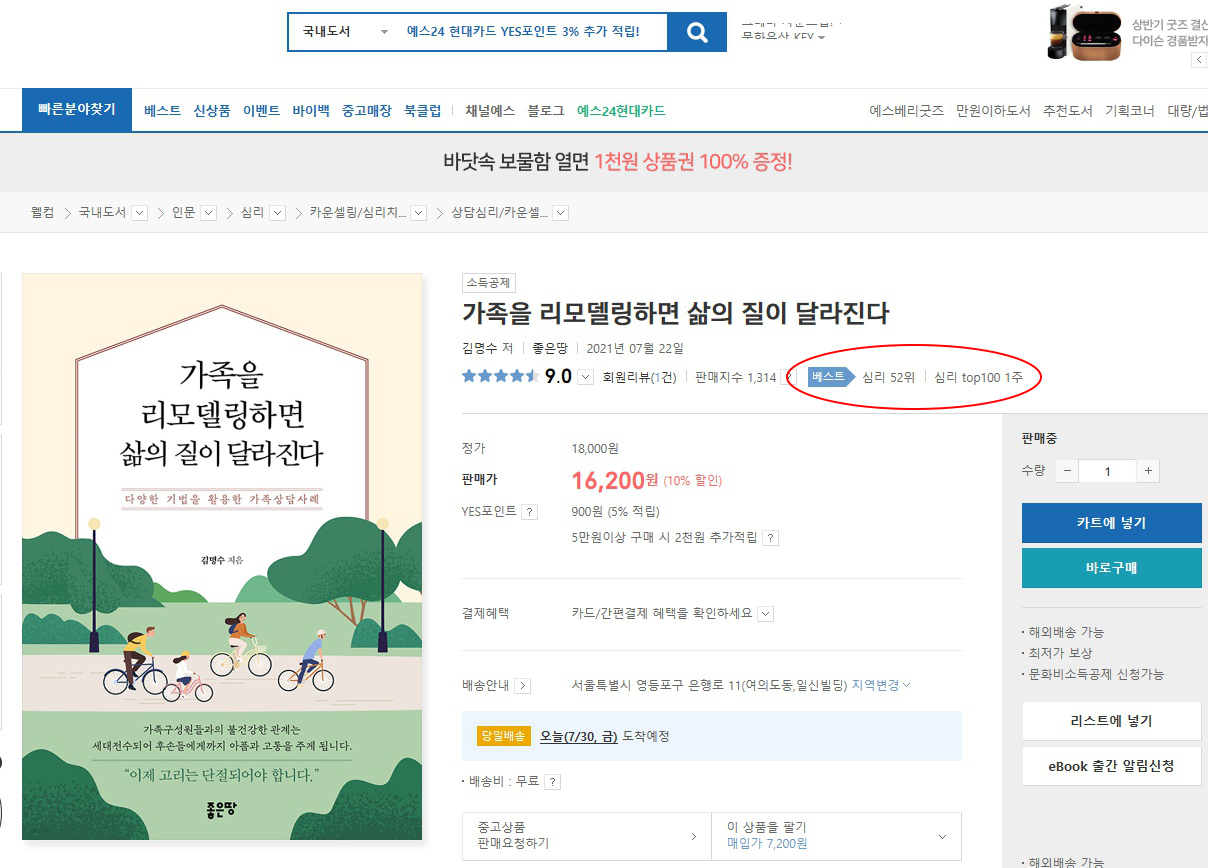Open the 예스베리굿즈 link

coord(907,111)
